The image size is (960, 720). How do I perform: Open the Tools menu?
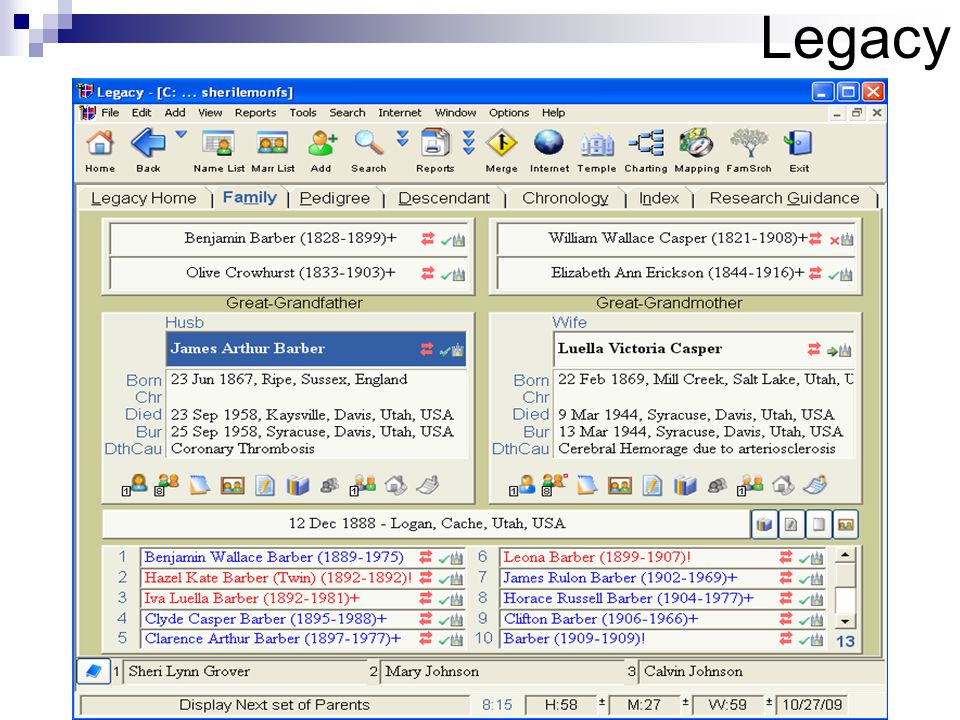pyautogui.click(x=303, y=113)
